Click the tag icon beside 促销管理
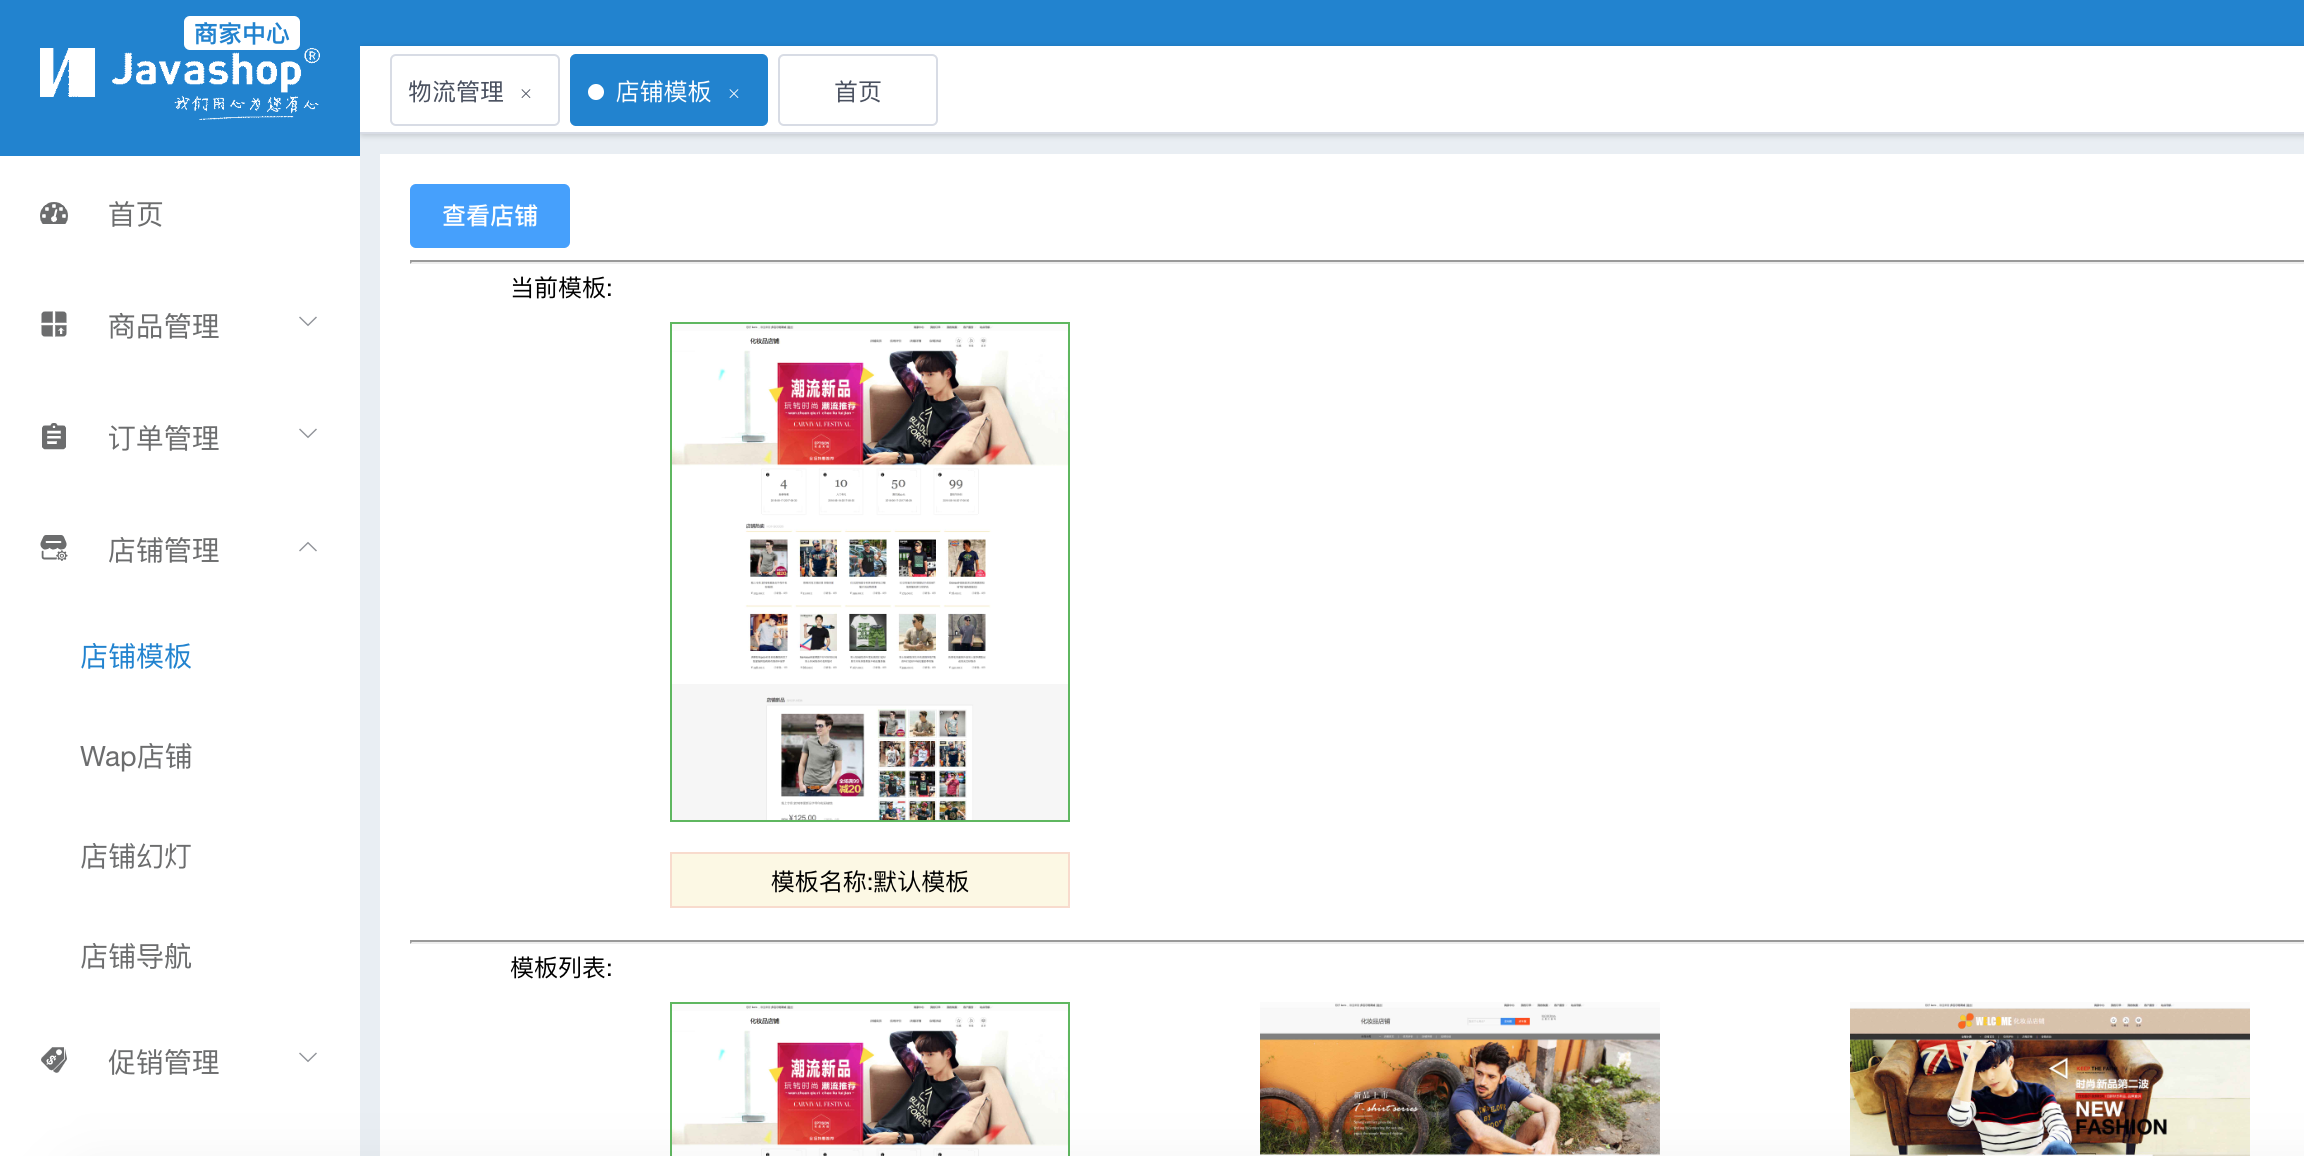The height and width of the screenshot is (1156, 2304). pyautogui.click(x=54, y=1060)
